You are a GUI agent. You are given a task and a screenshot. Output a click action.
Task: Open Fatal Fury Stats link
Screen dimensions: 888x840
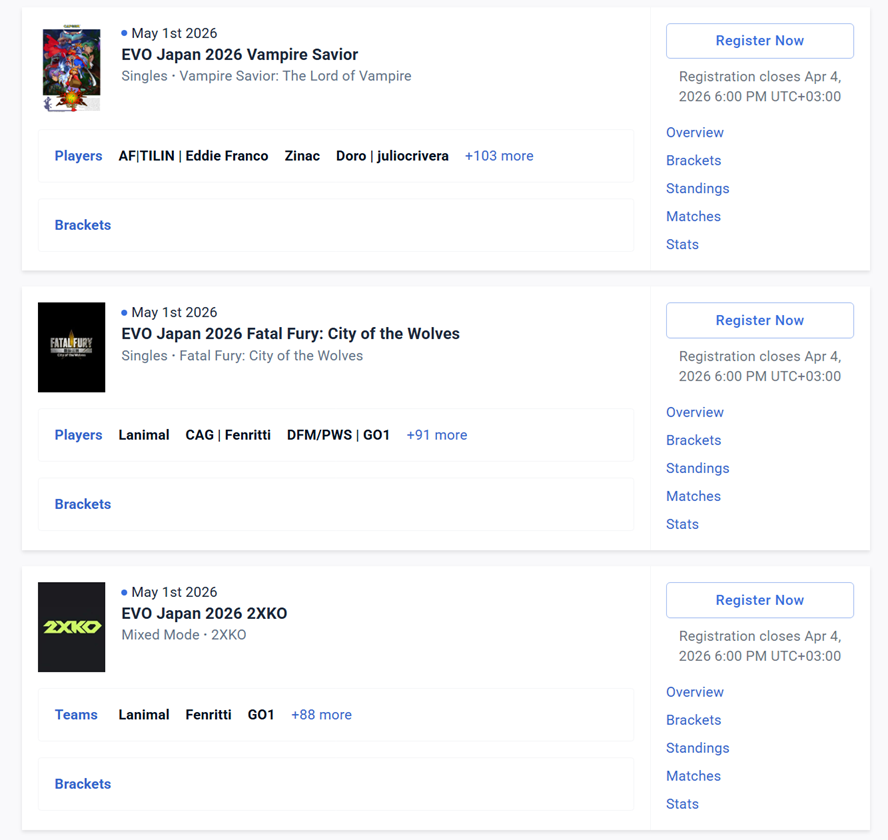pos(682,525)
